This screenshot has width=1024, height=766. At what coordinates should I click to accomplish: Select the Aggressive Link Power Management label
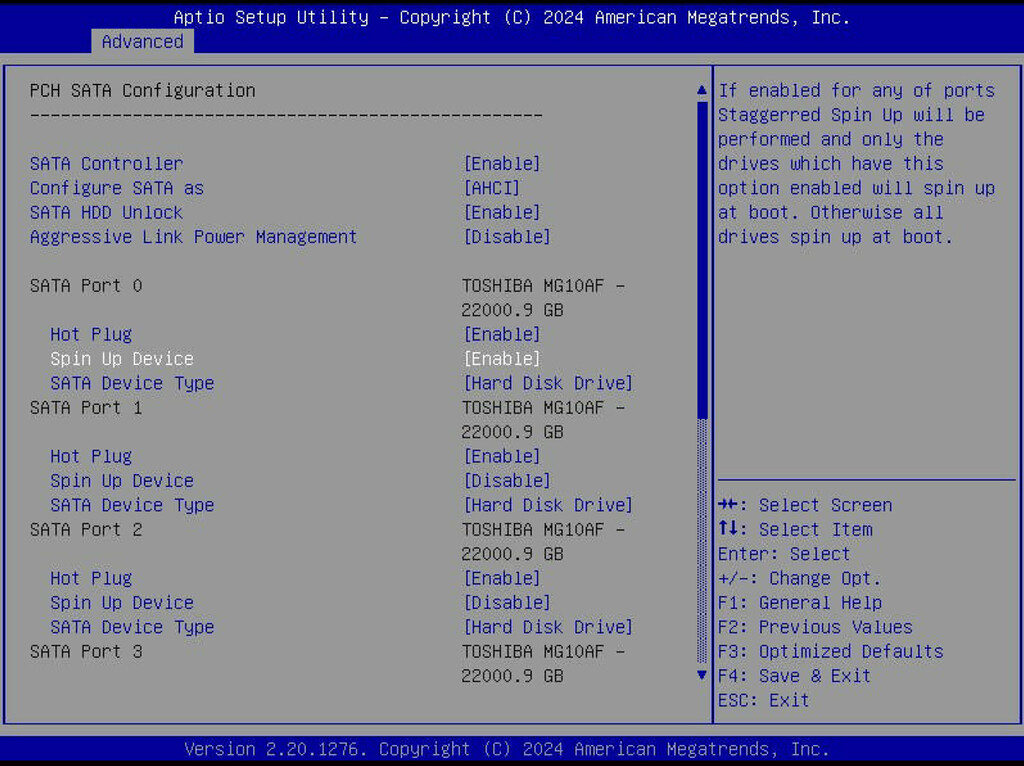click(x=193, y=237)
